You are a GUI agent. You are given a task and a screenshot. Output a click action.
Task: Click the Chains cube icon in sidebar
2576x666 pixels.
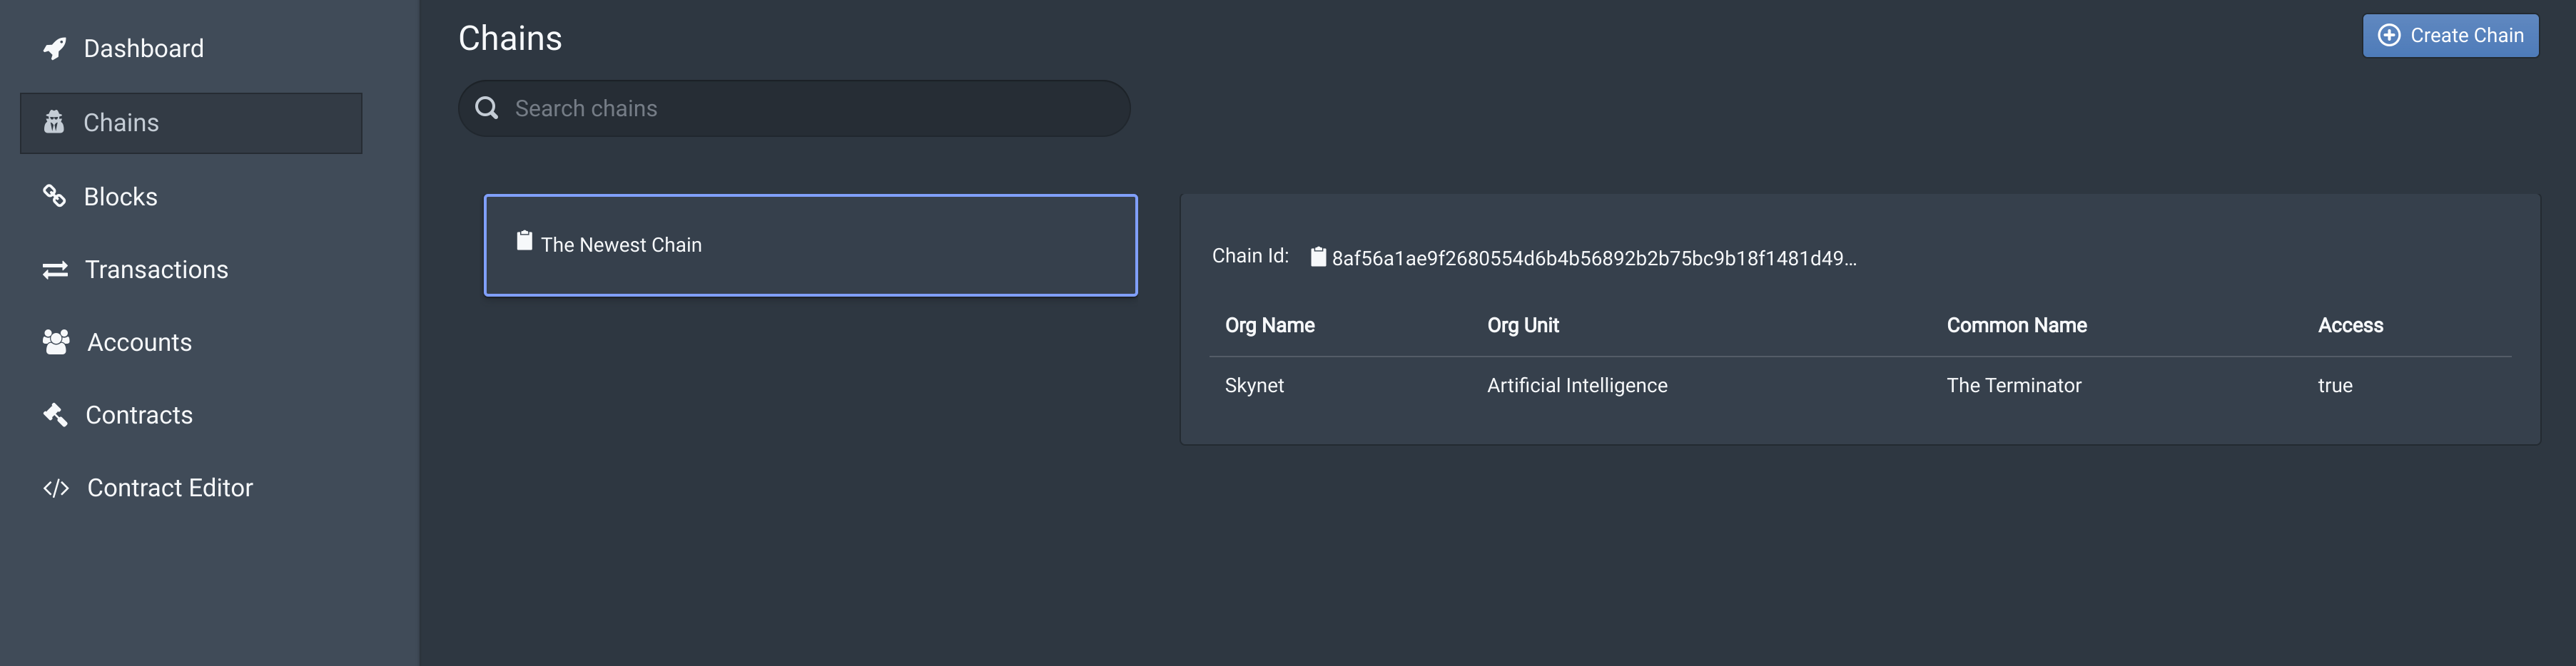pyautogui.click(x=55, y=122)
